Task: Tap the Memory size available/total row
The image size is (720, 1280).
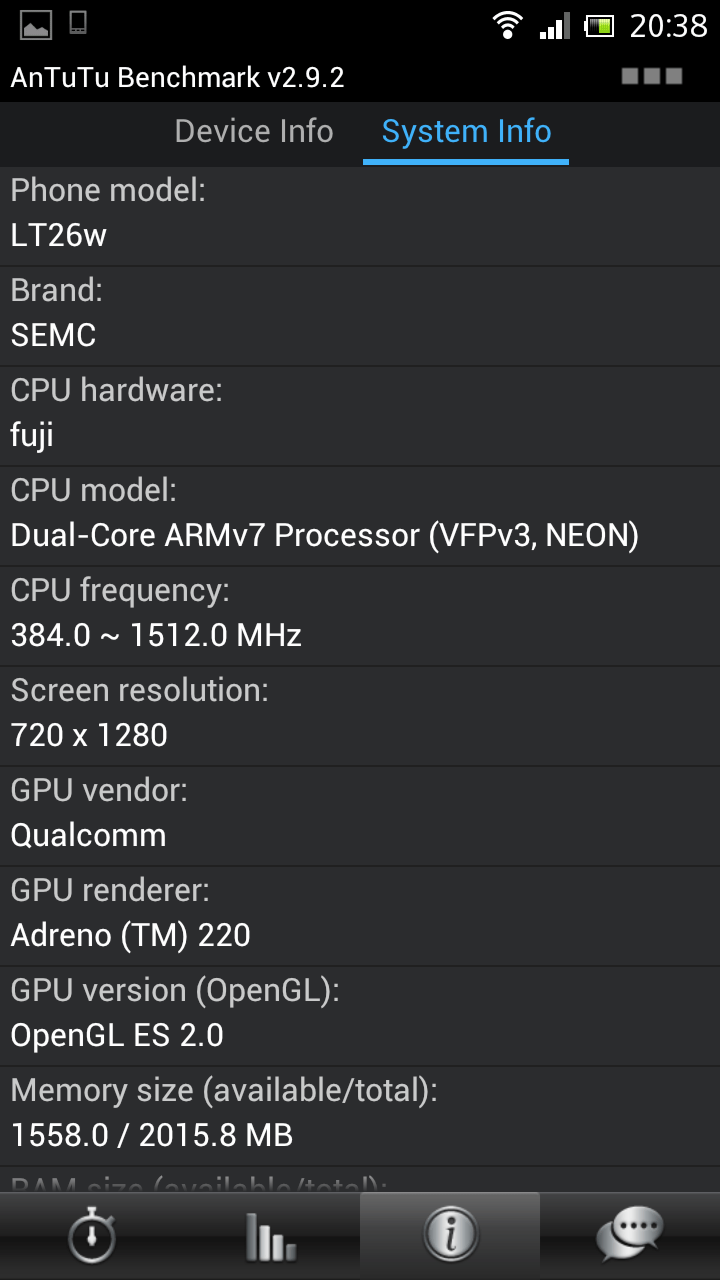Action: point(360,1115)
